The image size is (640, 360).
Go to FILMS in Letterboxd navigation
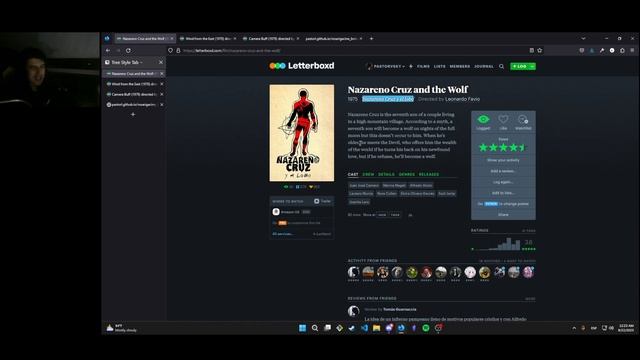click(423, 66)
